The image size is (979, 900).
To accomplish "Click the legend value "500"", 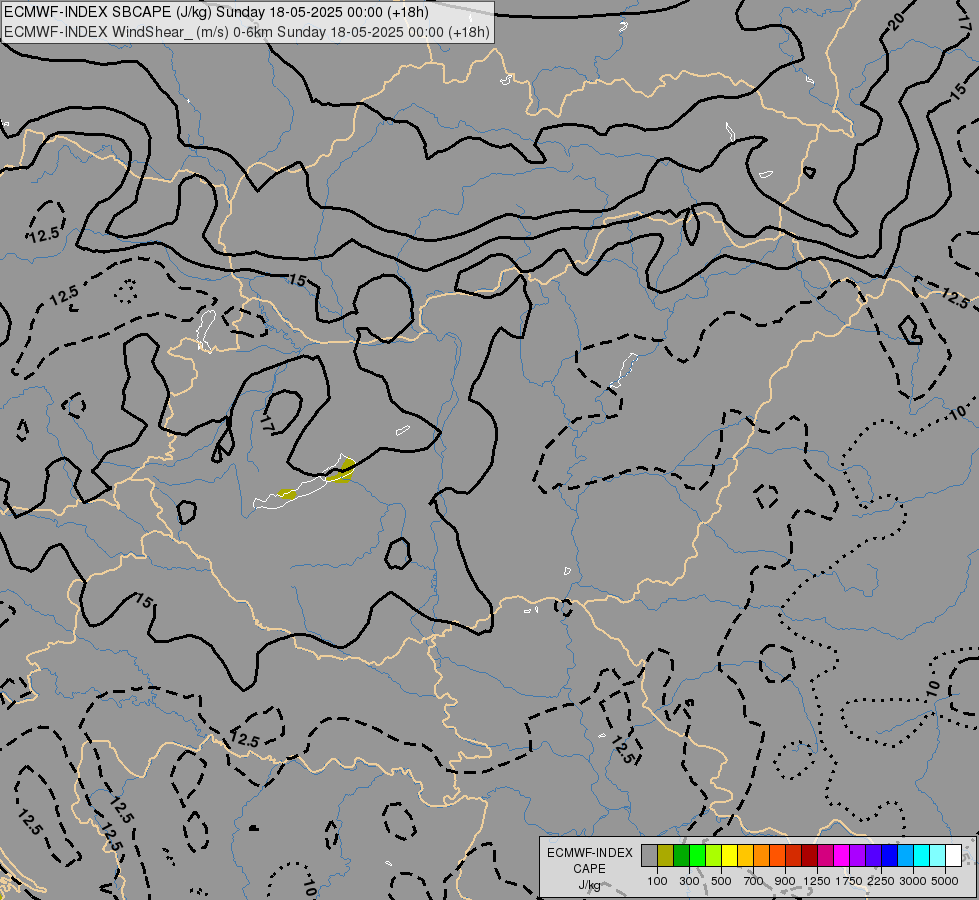I will tap(721, 881).
